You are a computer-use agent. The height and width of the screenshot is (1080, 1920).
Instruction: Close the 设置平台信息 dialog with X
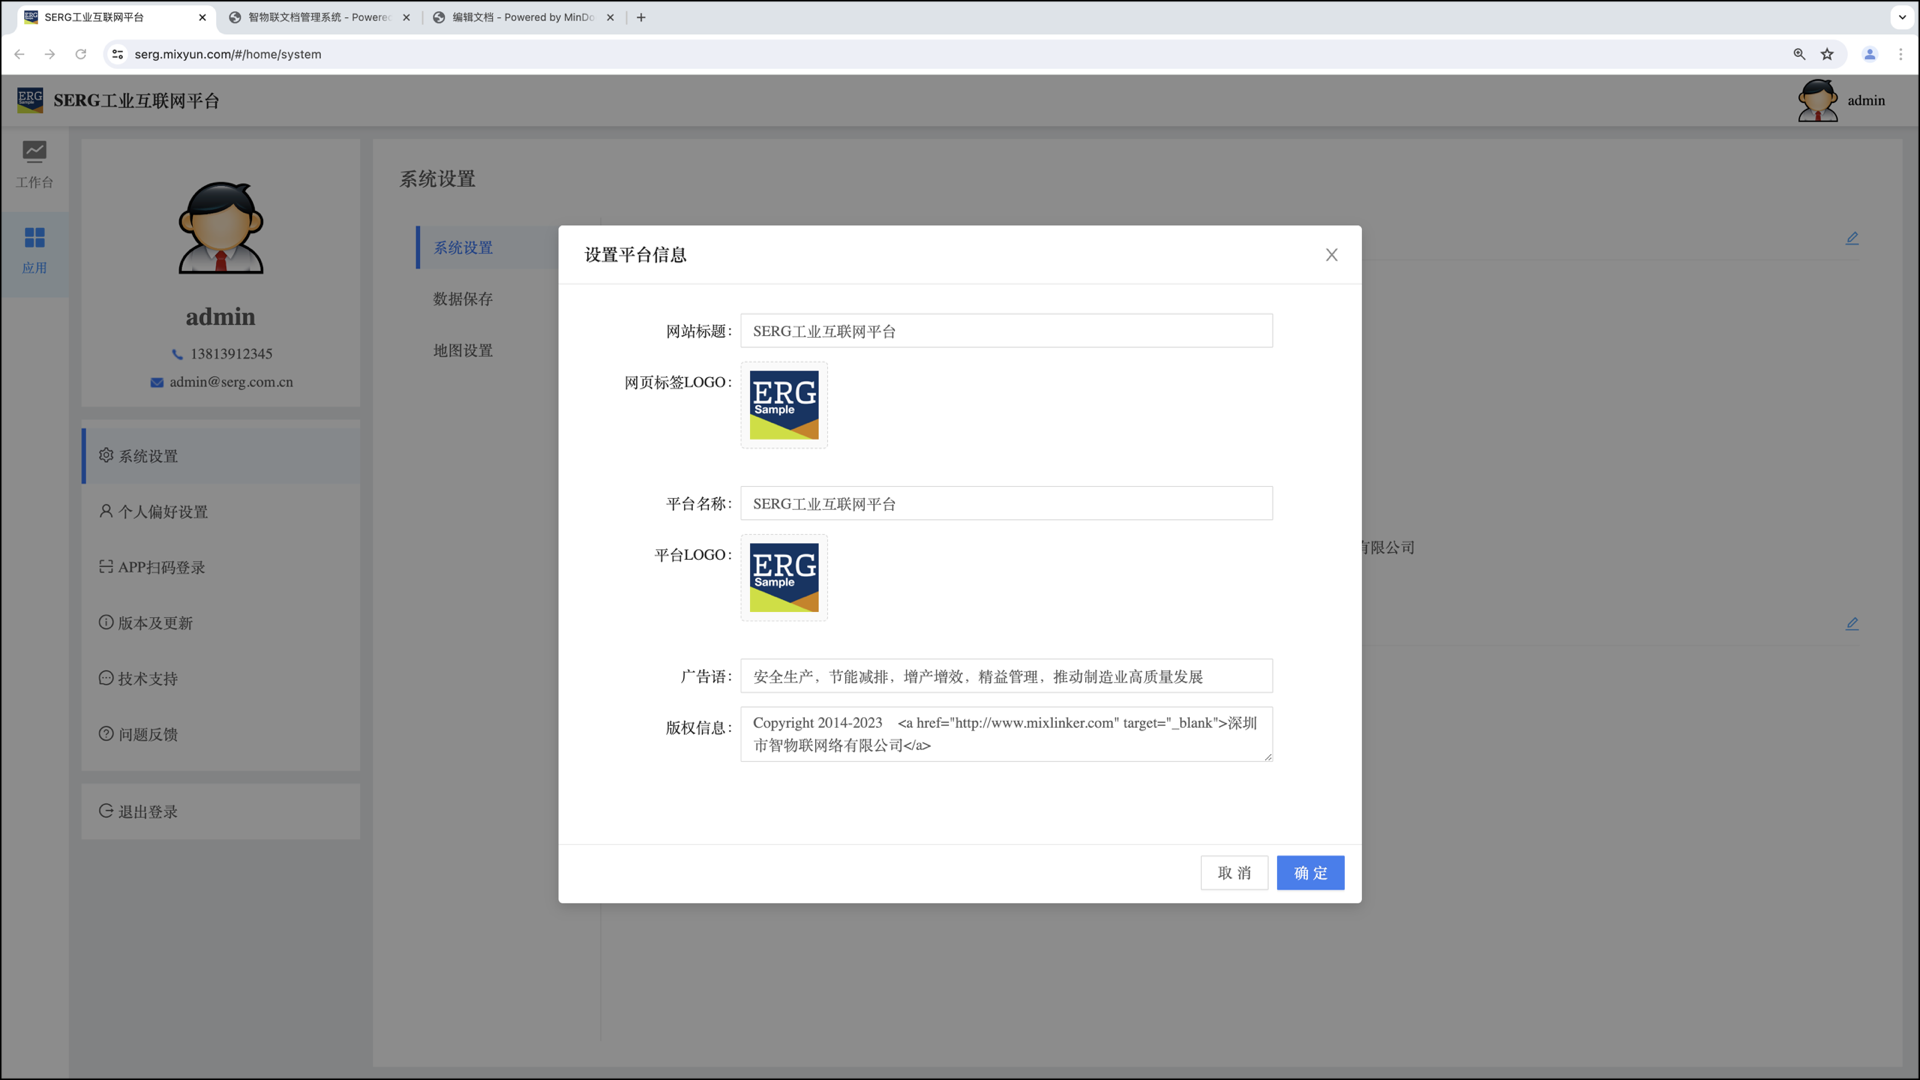(x=1331, y=255)
